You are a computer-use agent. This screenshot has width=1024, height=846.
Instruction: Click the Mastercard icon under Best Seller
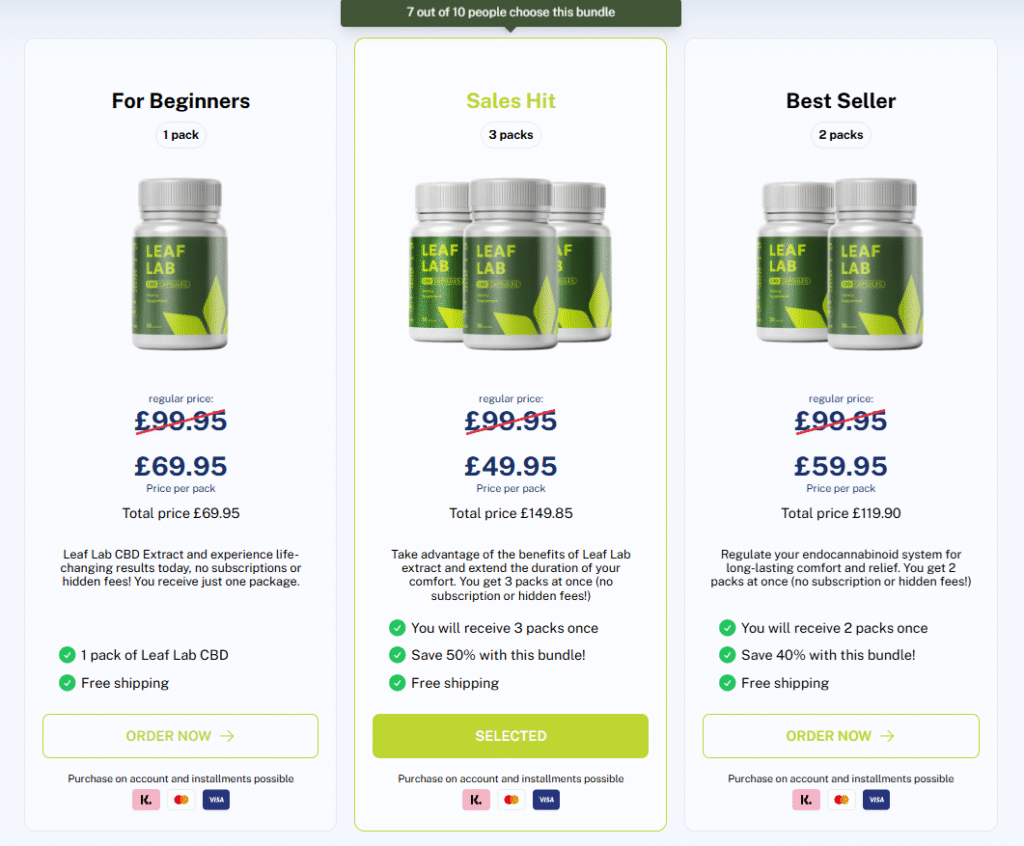point(842,800)
